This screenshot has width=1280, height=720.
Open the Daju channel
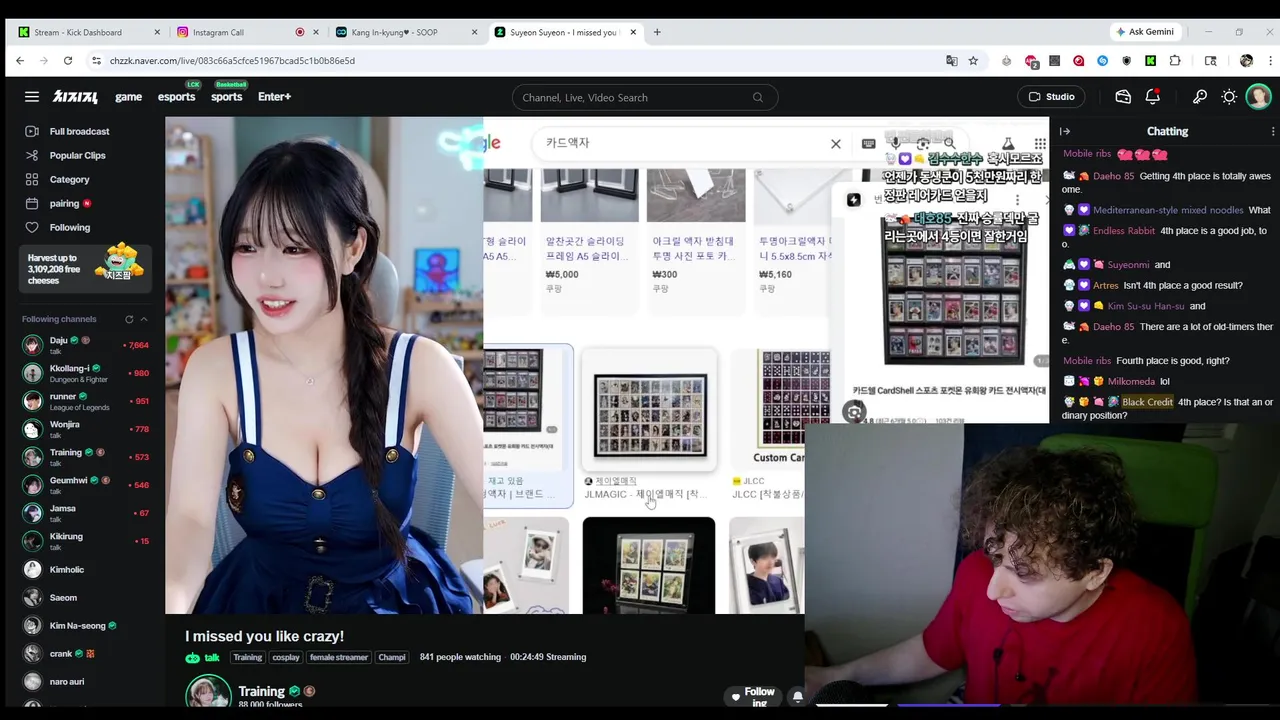click(86, 345)
